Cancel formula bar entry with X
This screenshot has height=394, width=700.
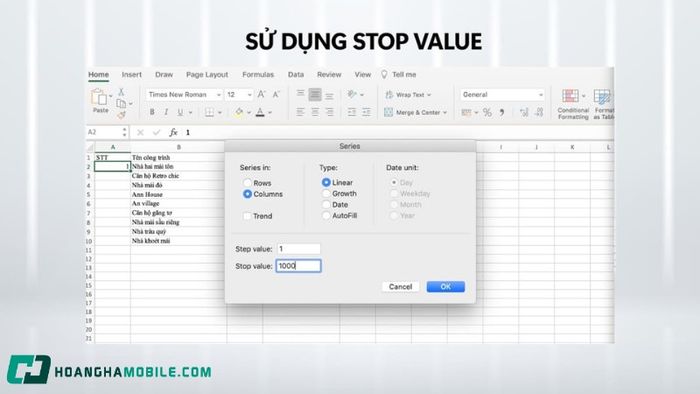click(x=140, y=132)
